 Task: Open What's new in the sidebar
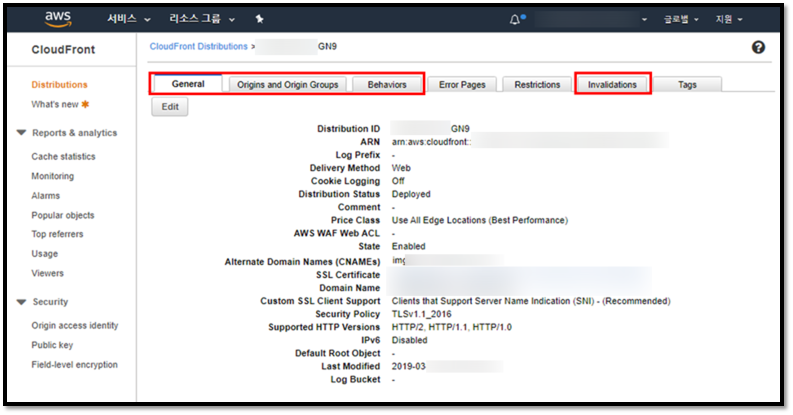point(60,104)
